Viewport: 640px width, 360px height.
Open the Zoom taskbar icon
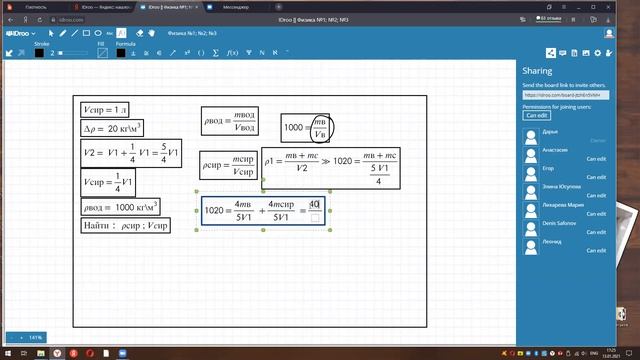[122, 353]
